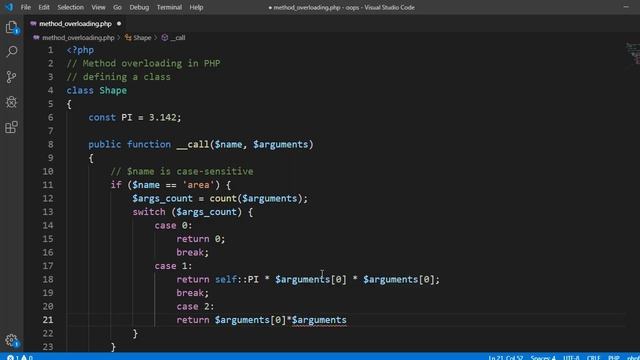
Task: Click the '__call' function name on line 8
Action: [193, 144]
